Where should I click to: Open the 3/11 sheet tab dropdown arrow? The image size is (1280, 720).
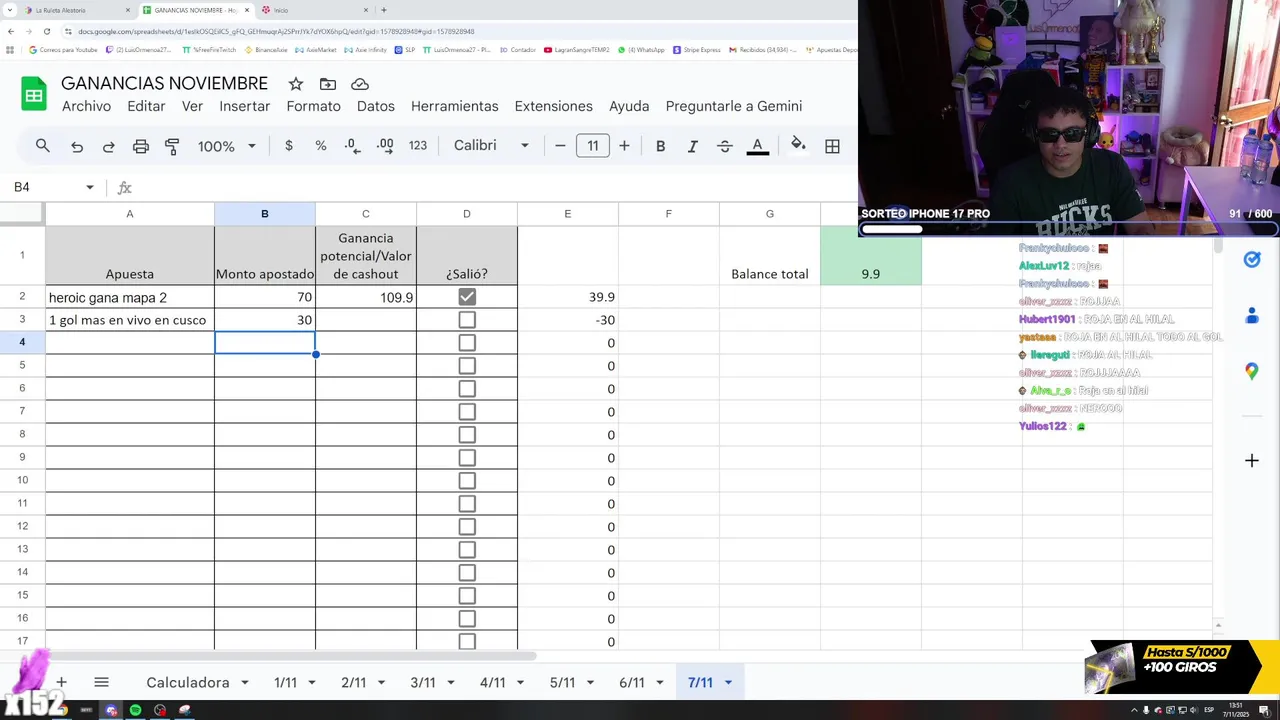point(450,683)
